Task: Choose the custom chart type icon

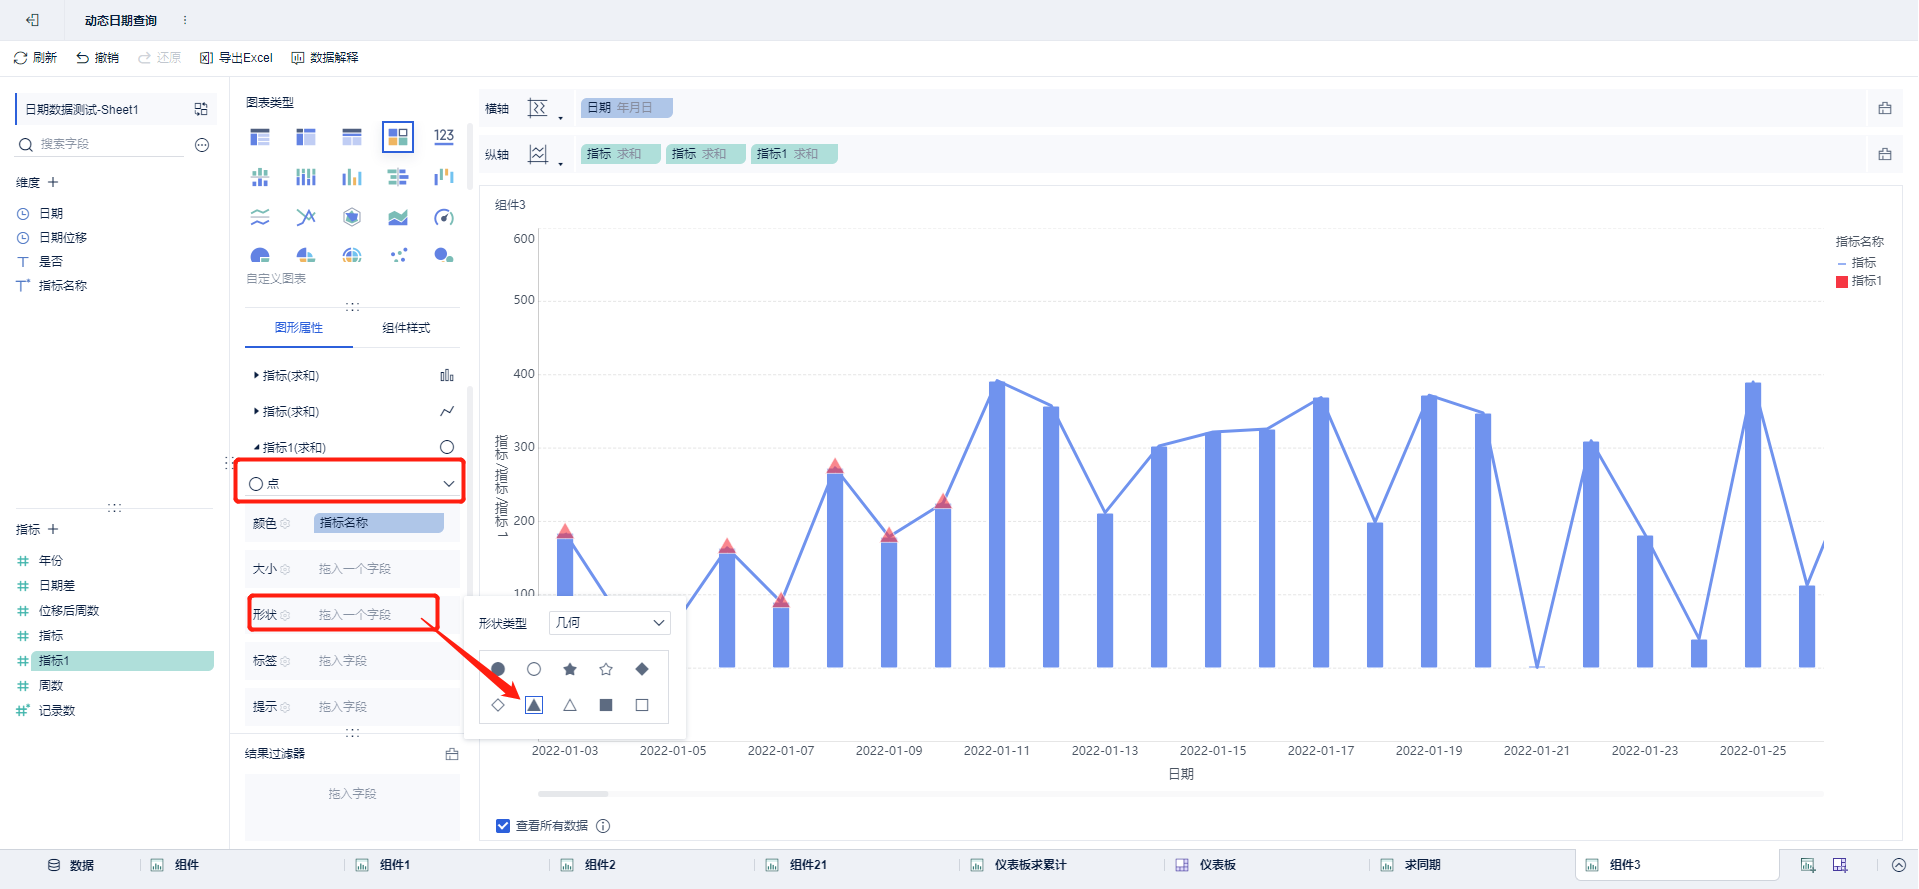Action: pyautogui.click(x=398, y=137)
